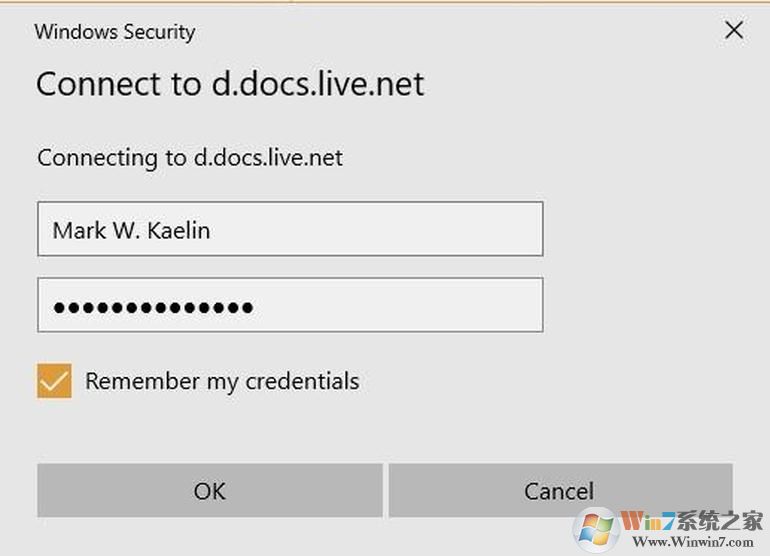Click the first dot of the masked password
770x556 pixels.
point(59,307)
